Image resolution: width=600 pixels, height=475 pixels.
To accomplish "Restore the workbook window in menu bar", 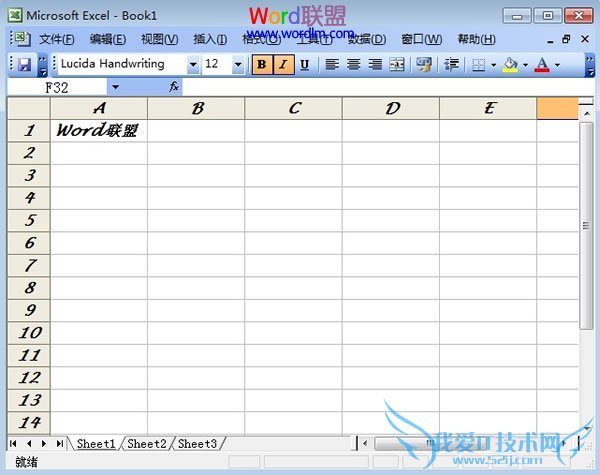I will click(x=566, y=39).
